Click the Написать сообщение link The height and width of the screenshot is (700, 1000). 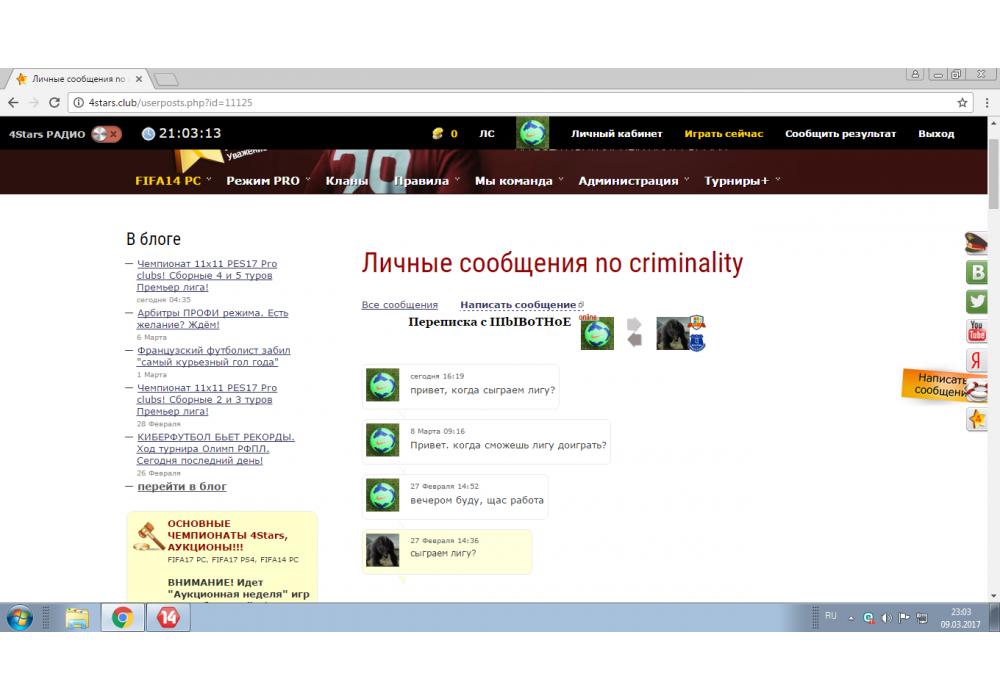coord(518,305)
